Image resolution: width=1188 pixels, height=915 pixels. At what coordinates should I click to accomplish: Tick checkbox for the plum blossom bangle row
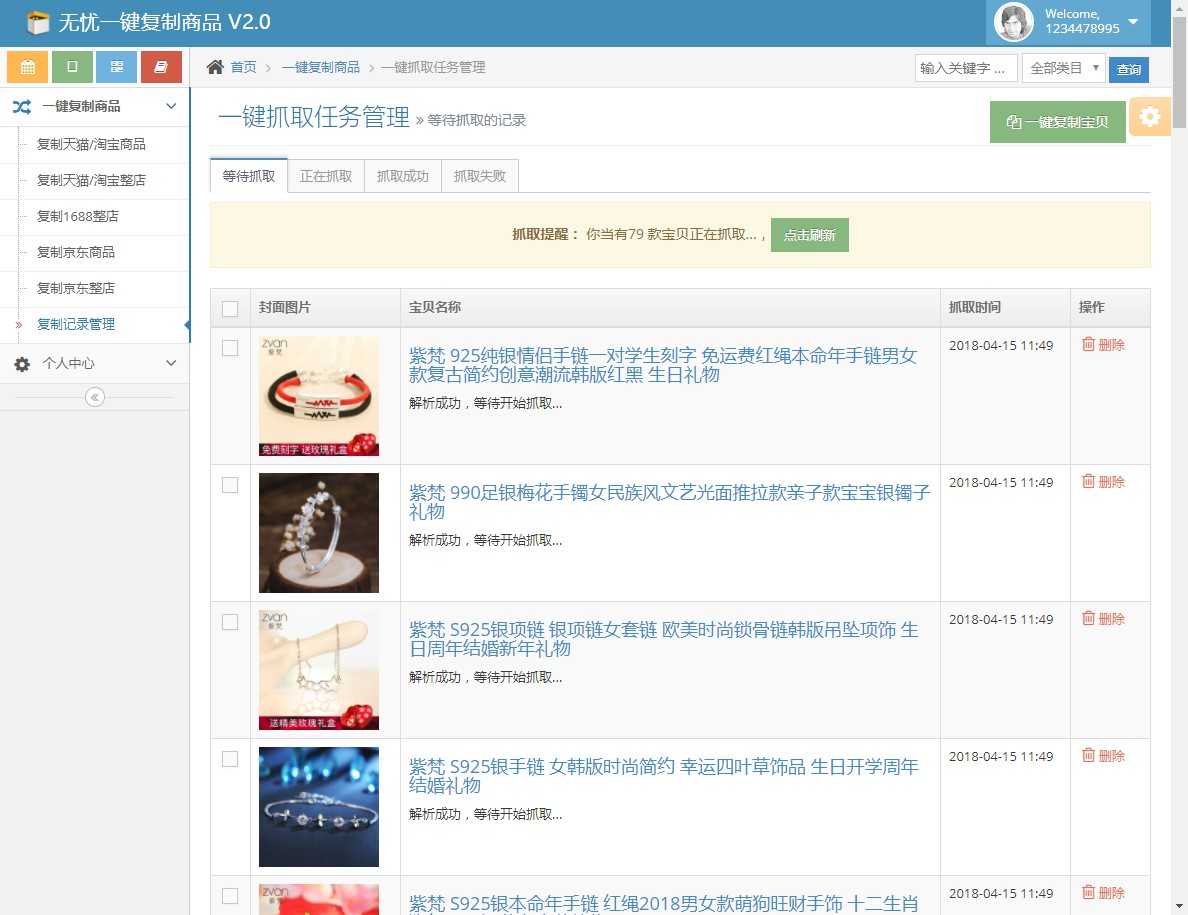230,485
